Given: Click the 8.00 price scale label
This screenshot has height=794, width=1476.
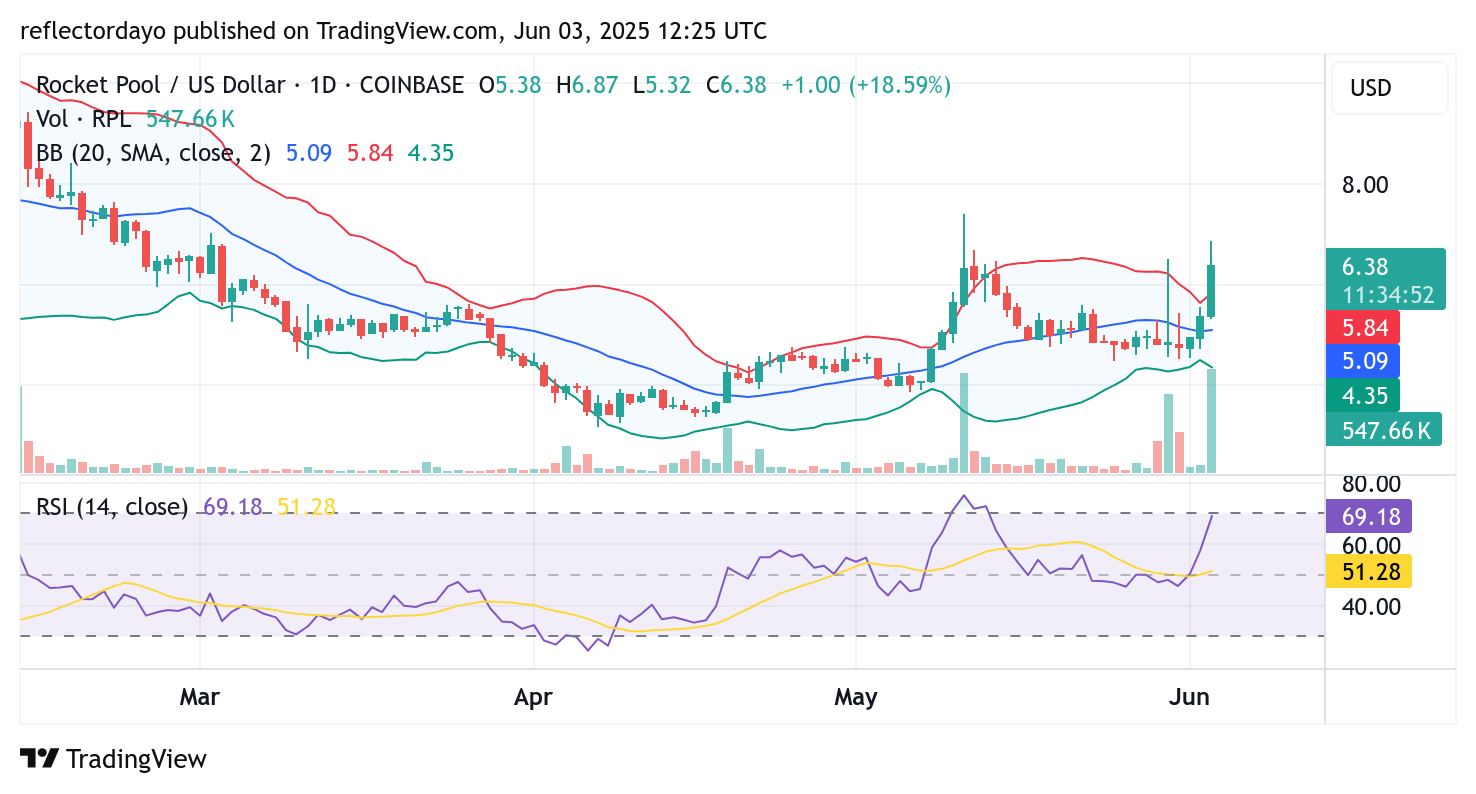Looking at the screenshot, I should pyautogui.click(x=1365, y=185).
